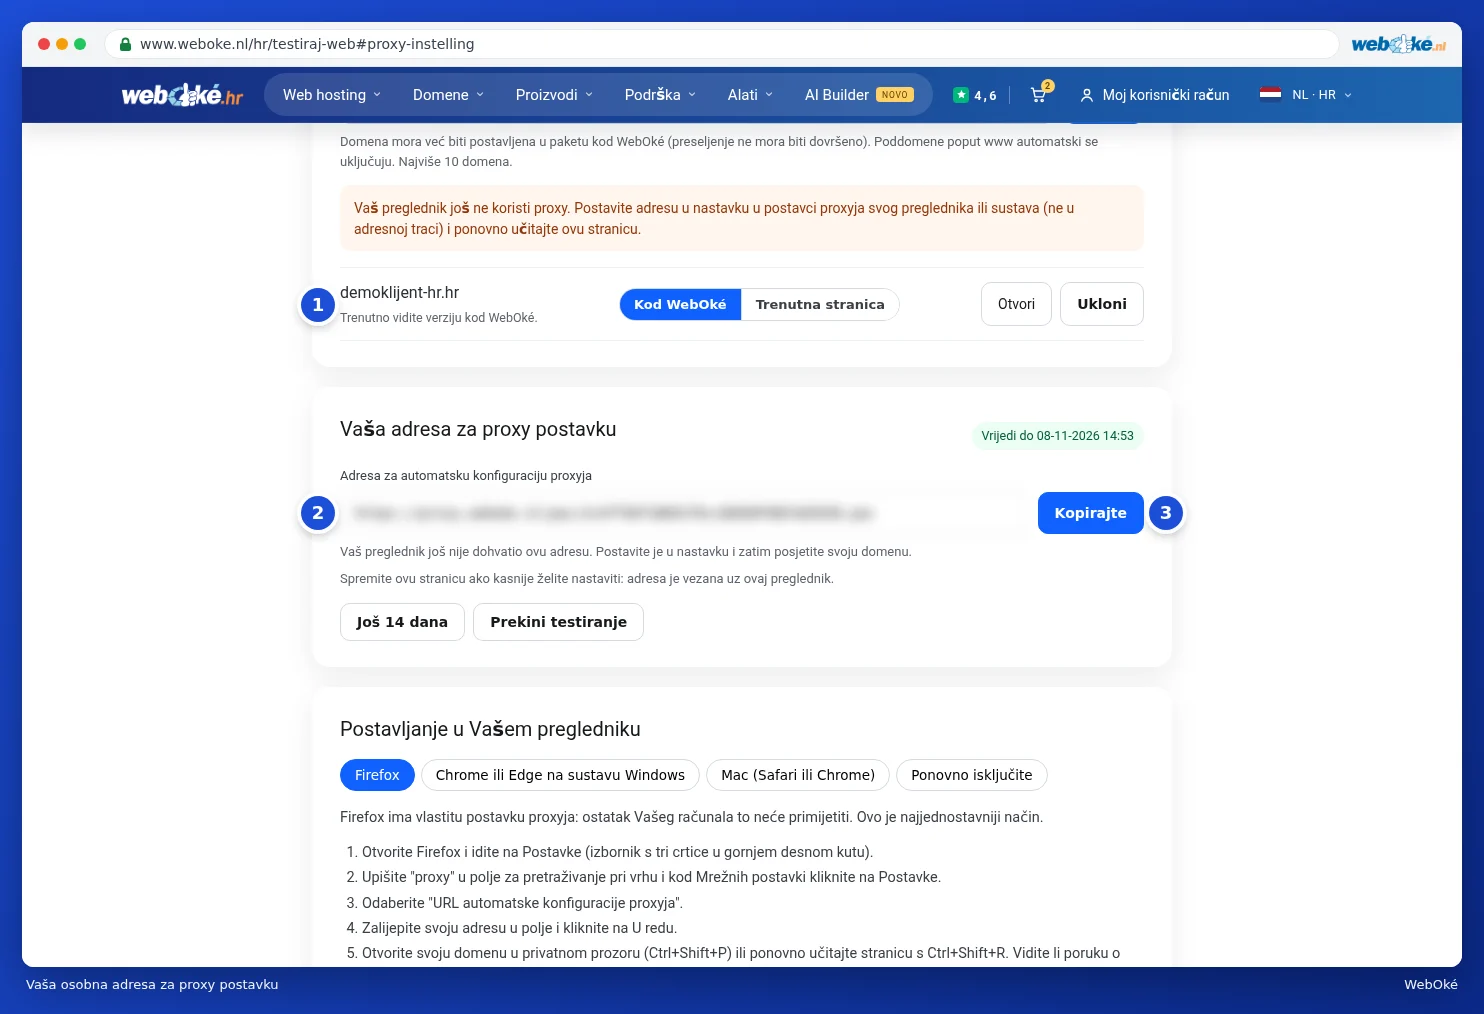Click the heading Postavljanje u Vašem pregledniku
Screen dimensions: 1484x1014
point(490,729)
